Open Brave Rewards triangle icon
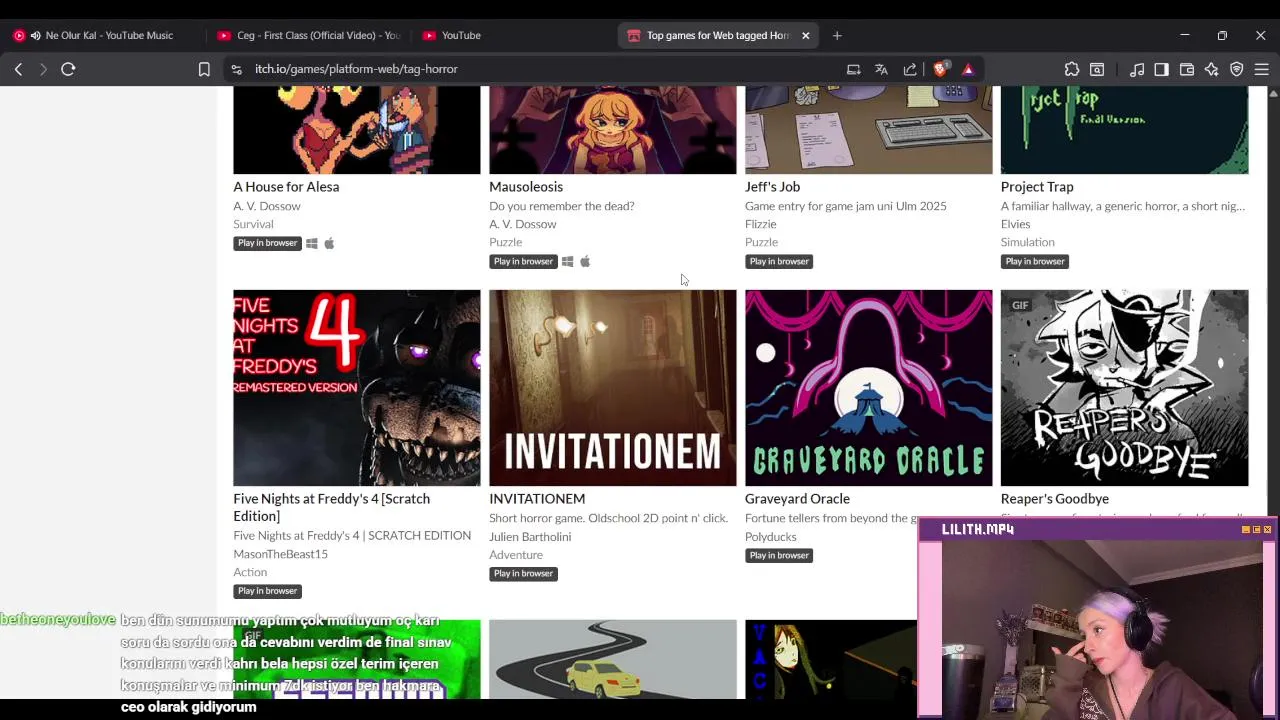This screenshot has width=1280, height=720. point(968,69)
